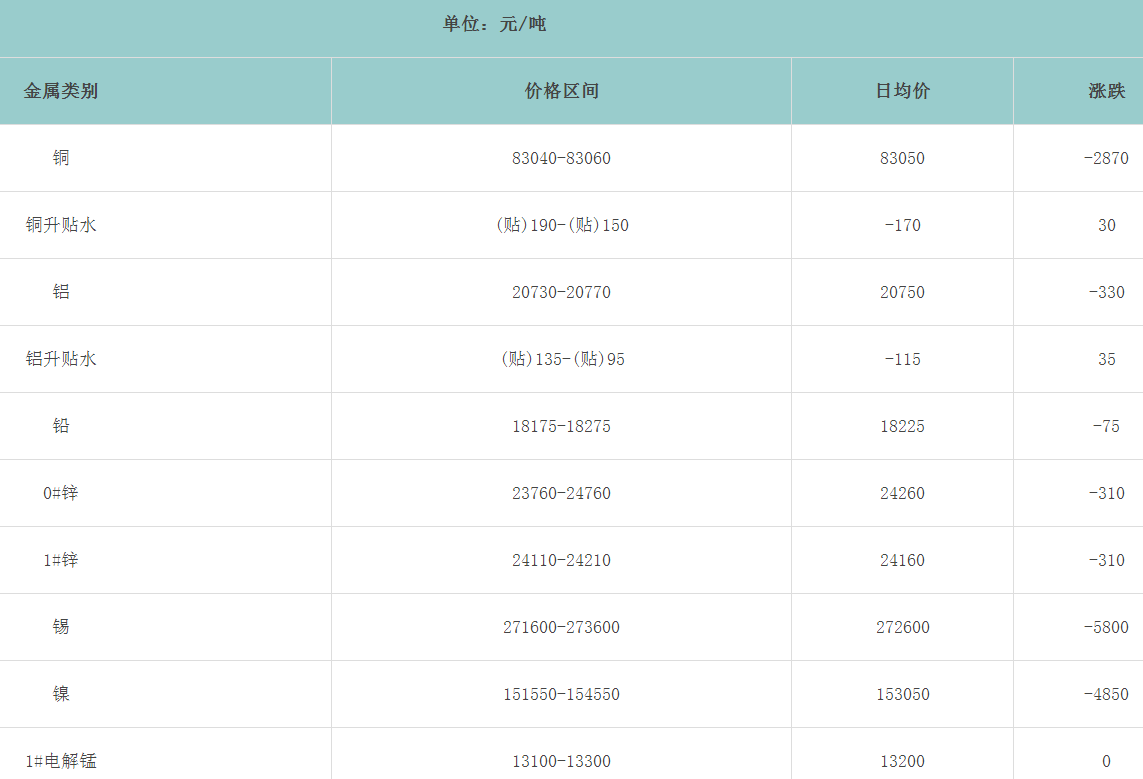Click the 价格区间 column header
Image resolution: width=1143 pixels, height=779 pixels.
(x=561, y=91)
